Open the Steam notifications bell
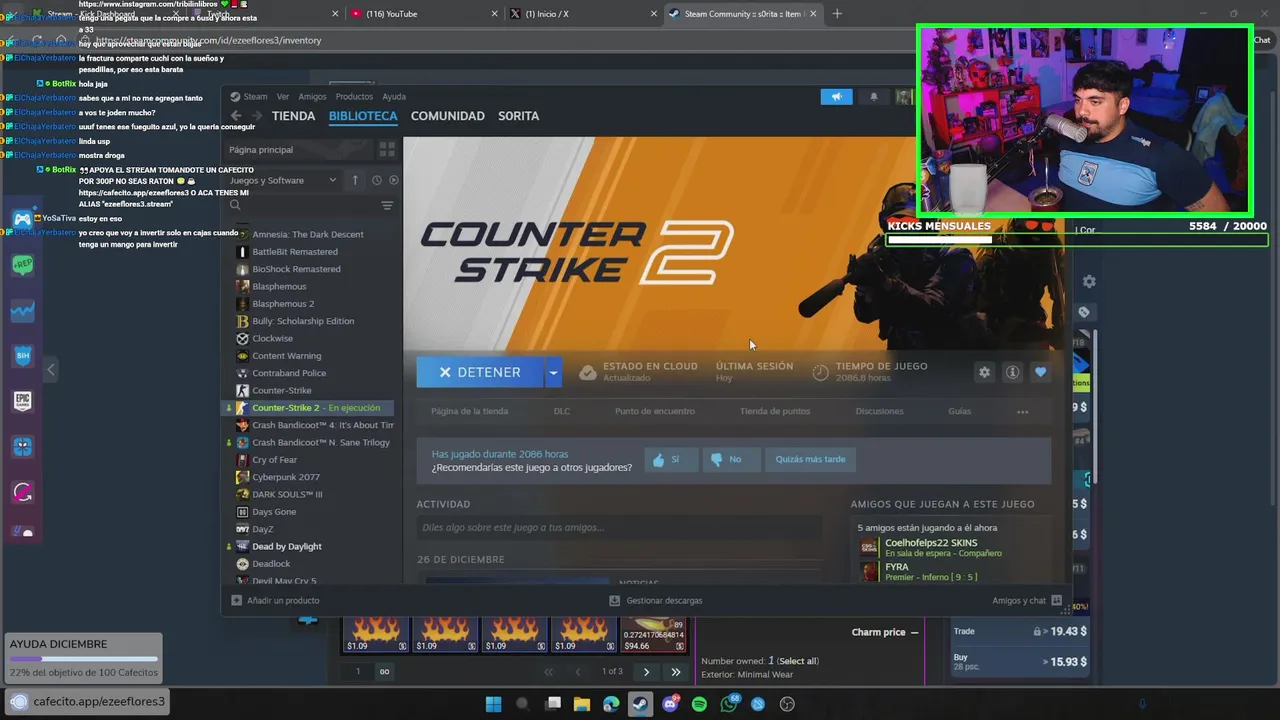 873,97
